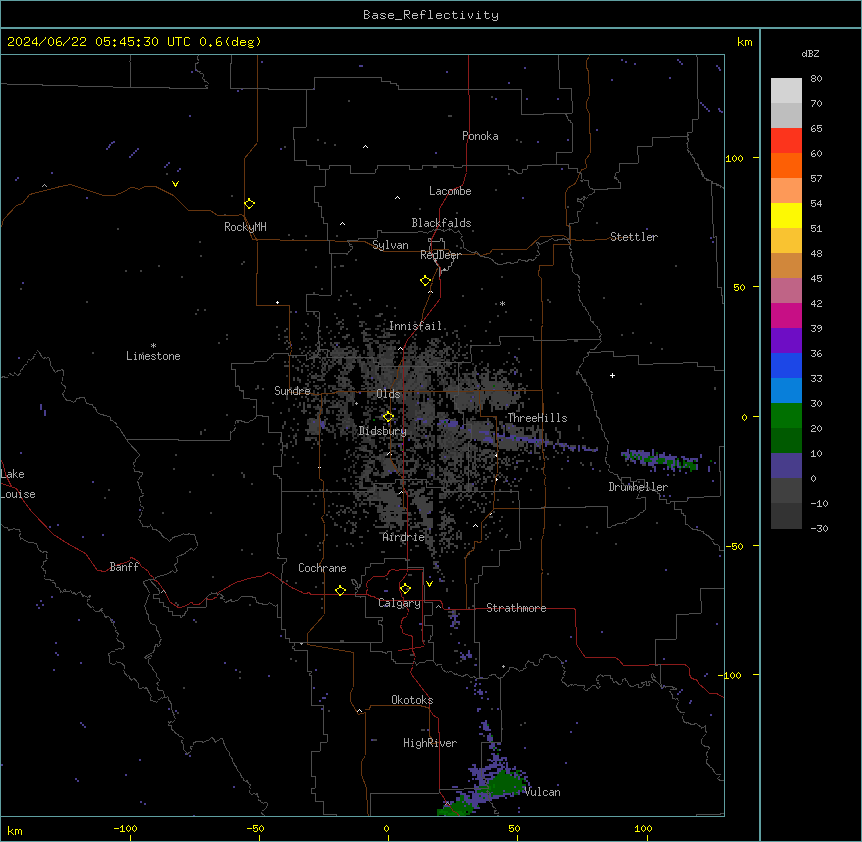The width and height of the screenshot is (862, 842).
Task: Click the asterisk symbol above Limestone
Action: (153, 346)
